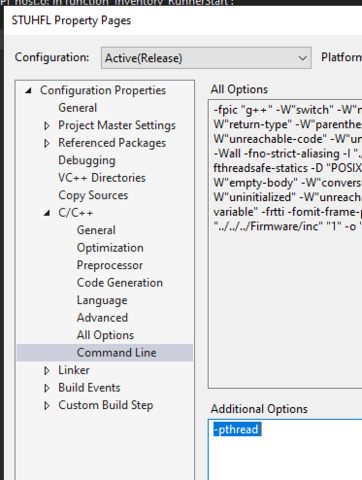Click the Additional Options text field

[285, 450]
